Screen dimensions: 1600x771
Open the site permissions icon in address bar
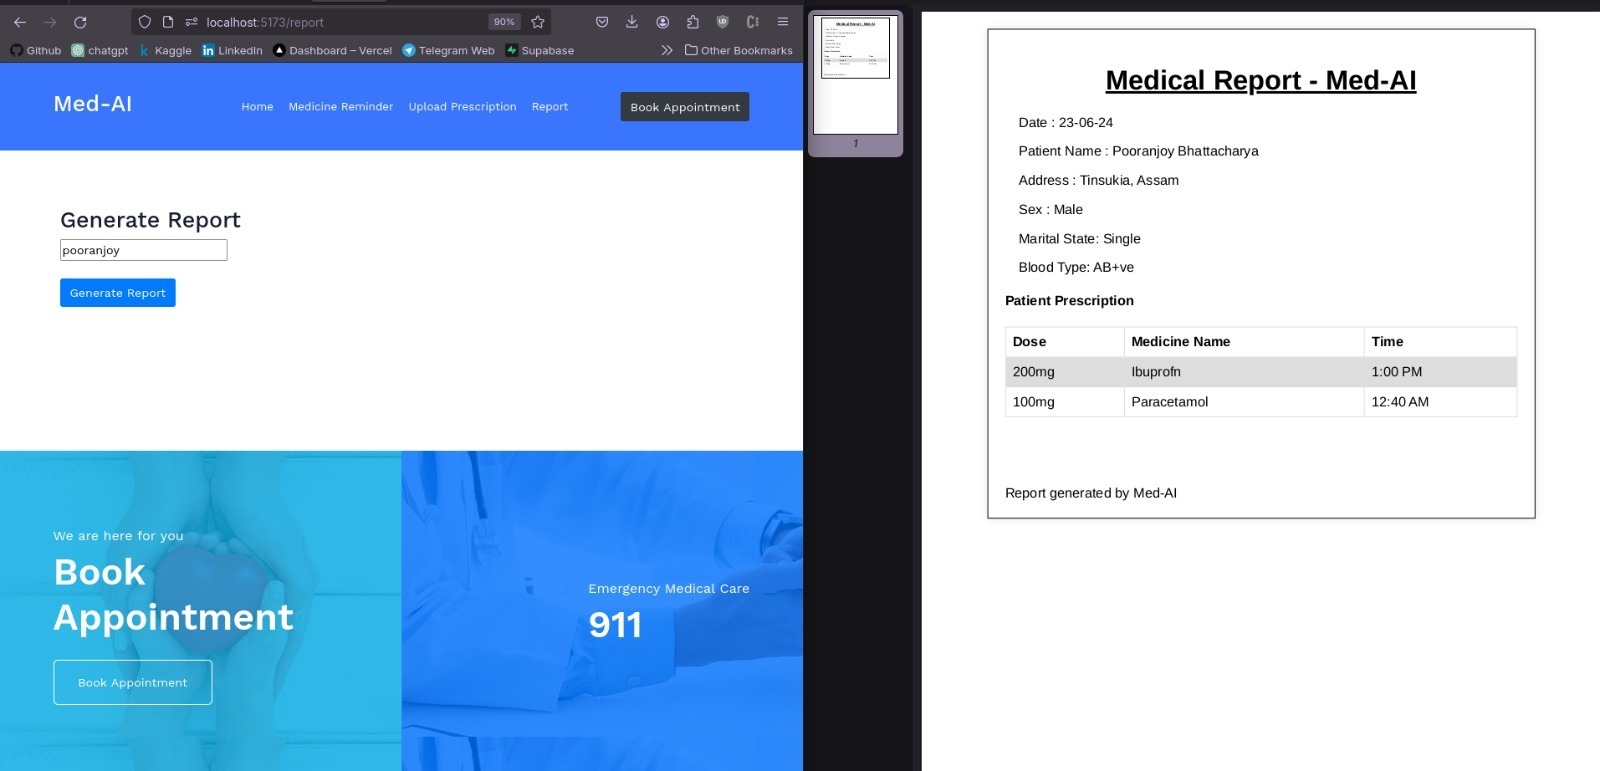coord(191,22)
